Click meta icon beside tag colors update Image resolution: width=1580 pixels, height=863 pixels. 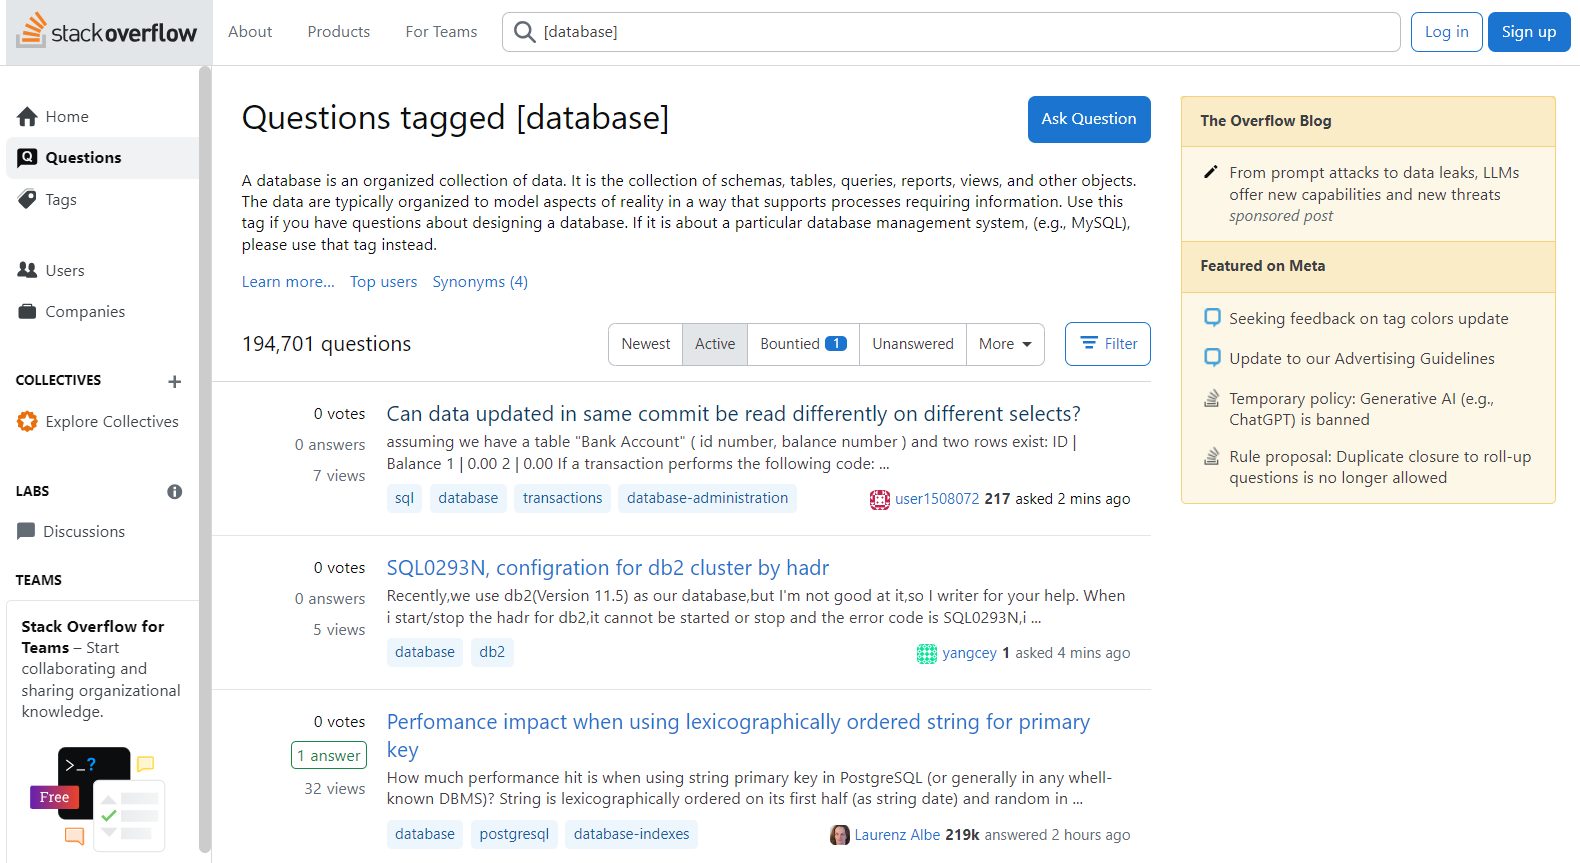click(1212, 318)
